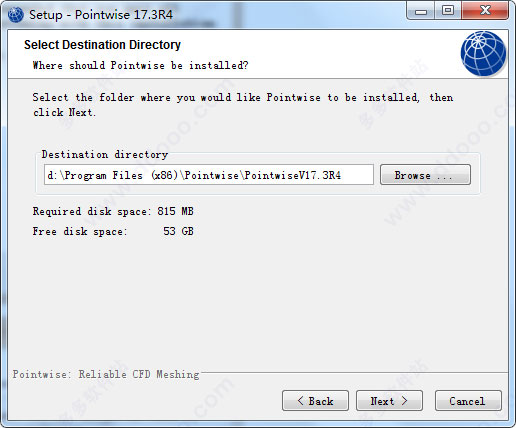
Task: Click the 'Required disk space:' label
Action: [x=92, y=211]
